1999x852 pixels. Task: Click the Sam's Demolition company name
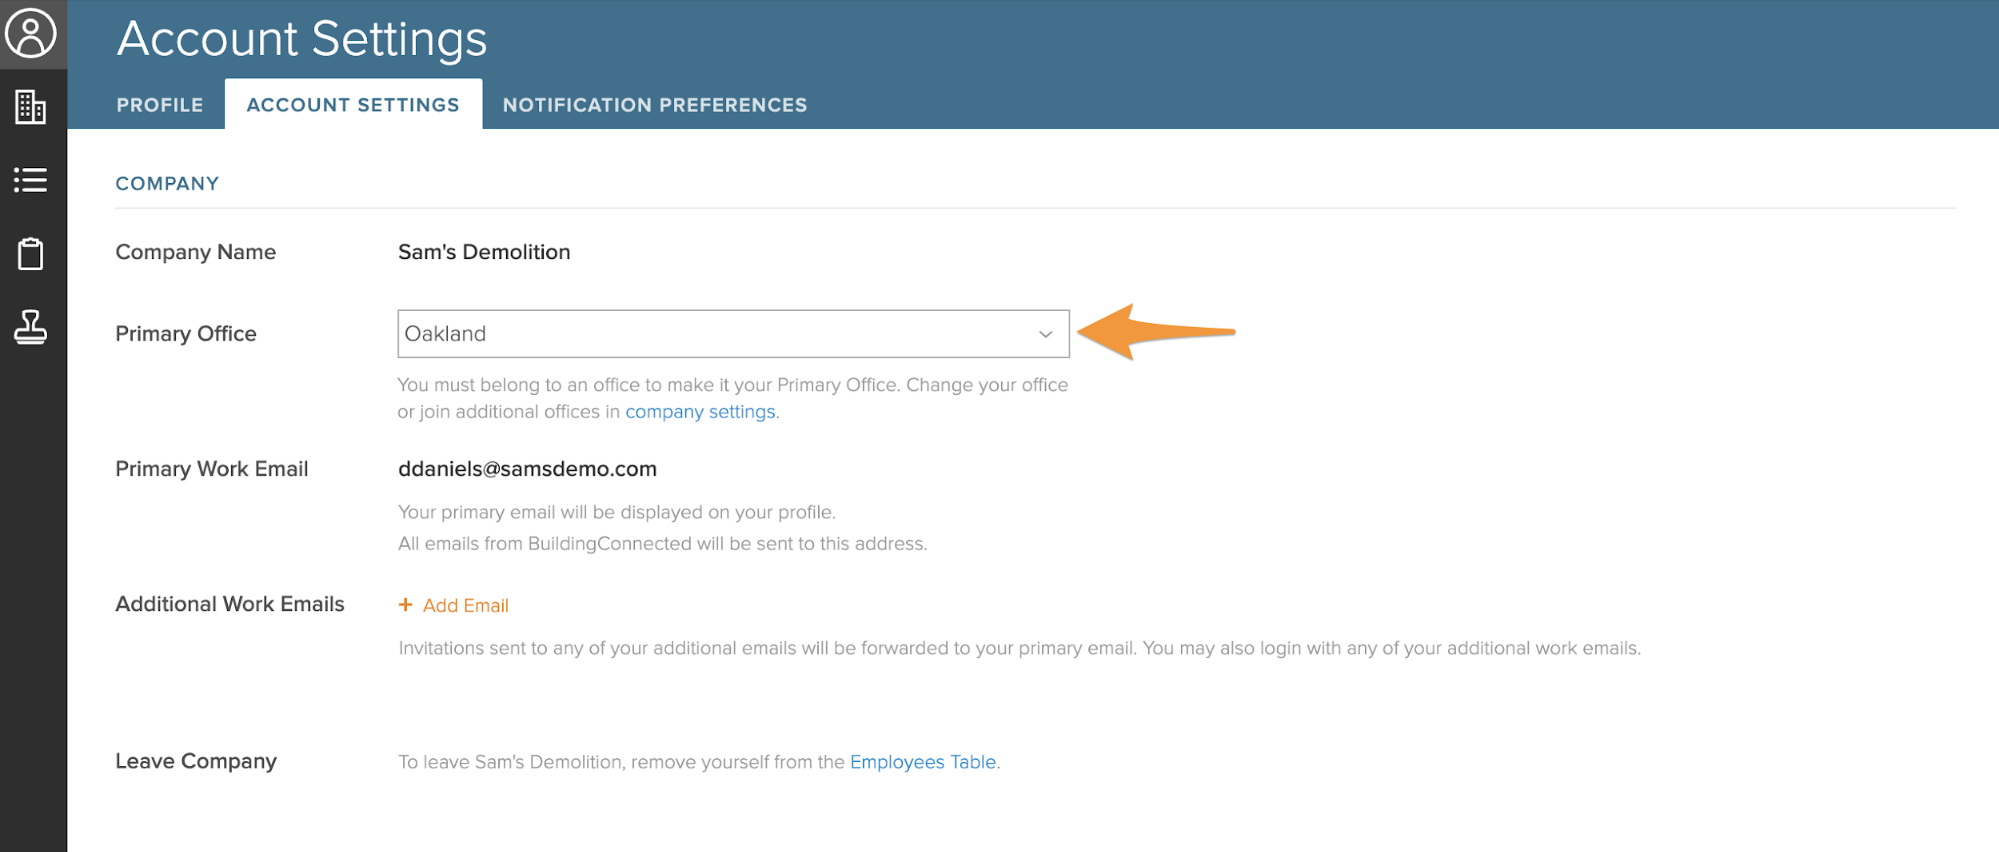tap(484, 252)
